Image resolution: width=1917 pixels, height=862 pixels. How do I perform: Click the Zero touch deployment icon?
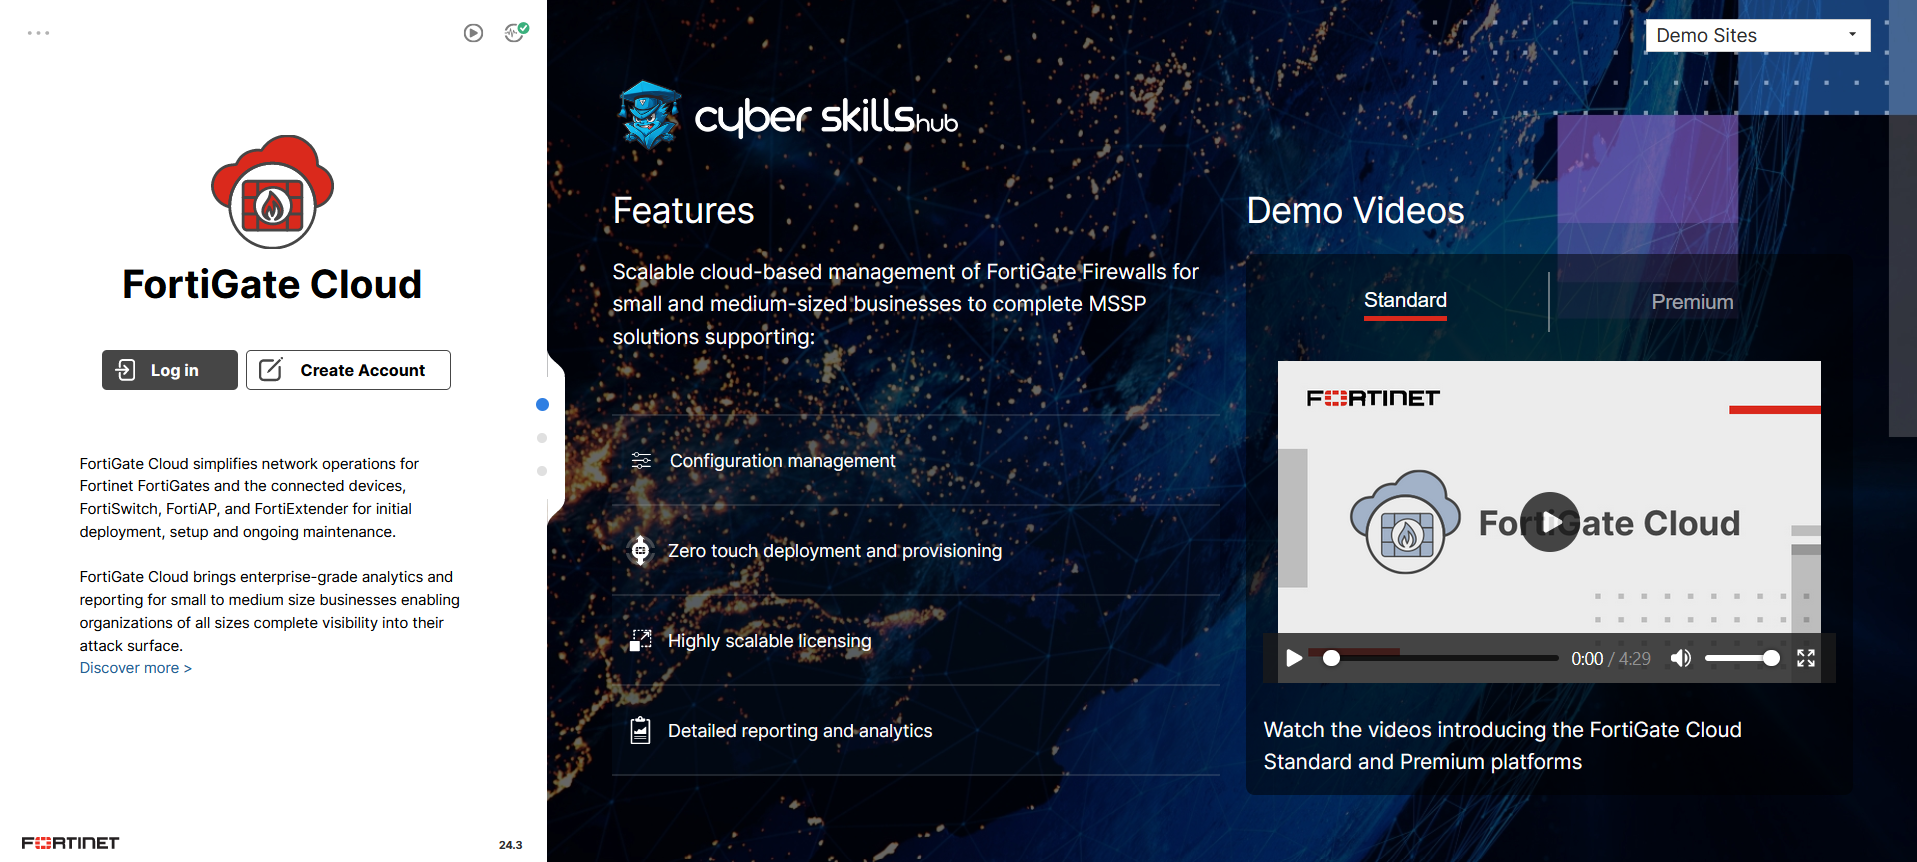click(640, 551)
